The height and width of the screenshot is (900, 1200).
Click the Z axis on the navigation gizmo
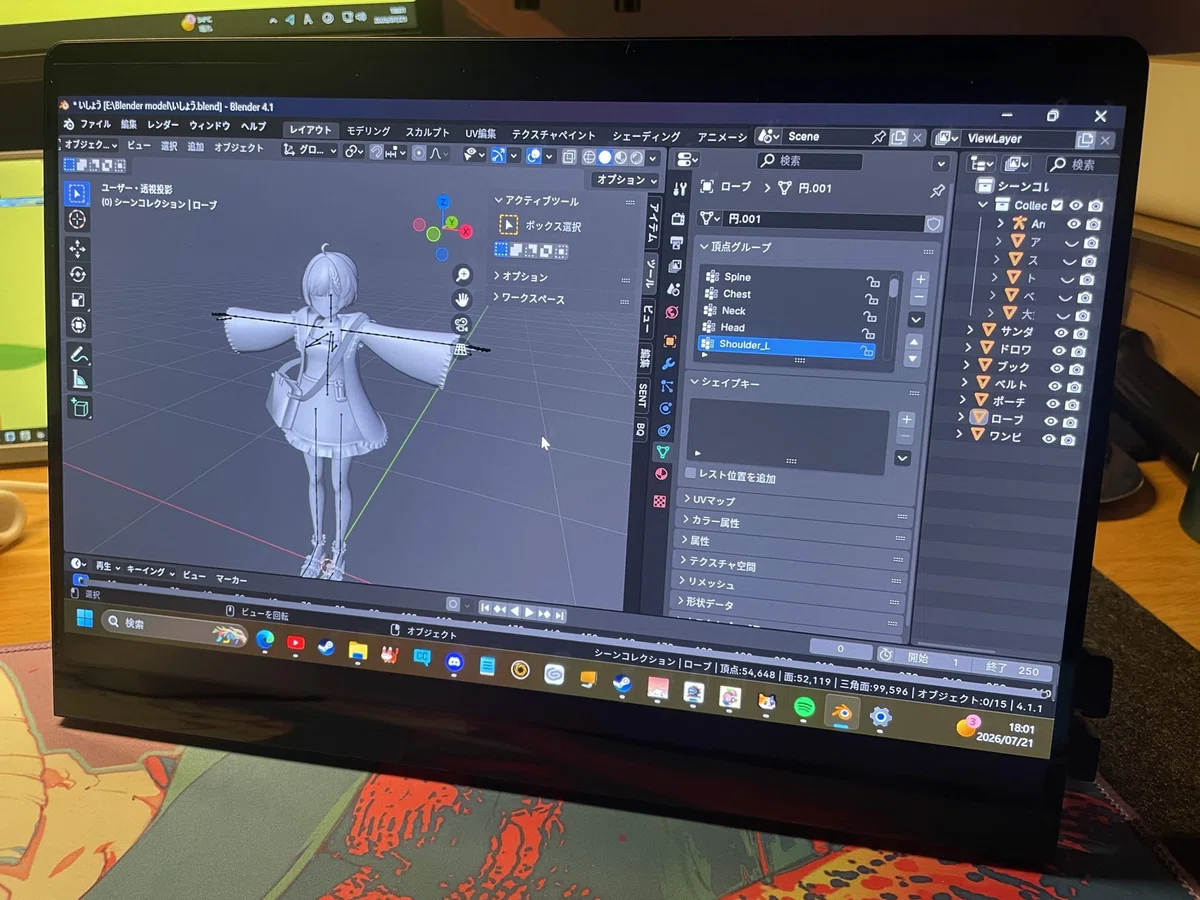445,202
